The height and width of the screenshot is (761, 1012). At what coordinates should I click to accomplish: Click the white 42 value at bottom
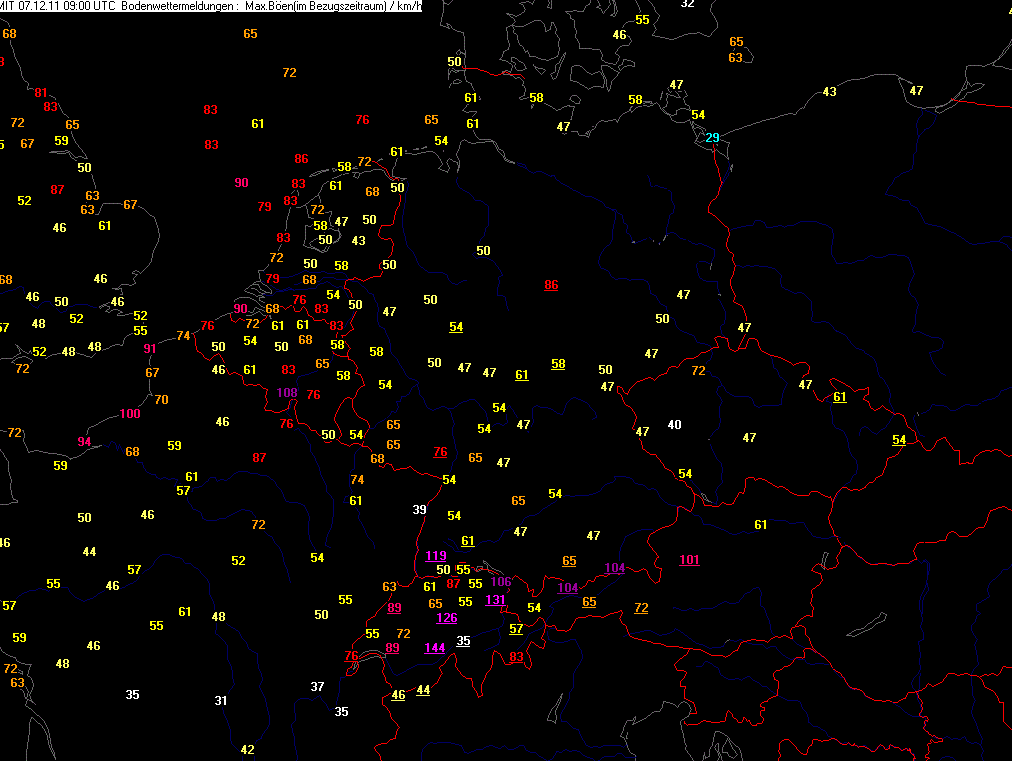pyautogui.click(x=248, y=750)
